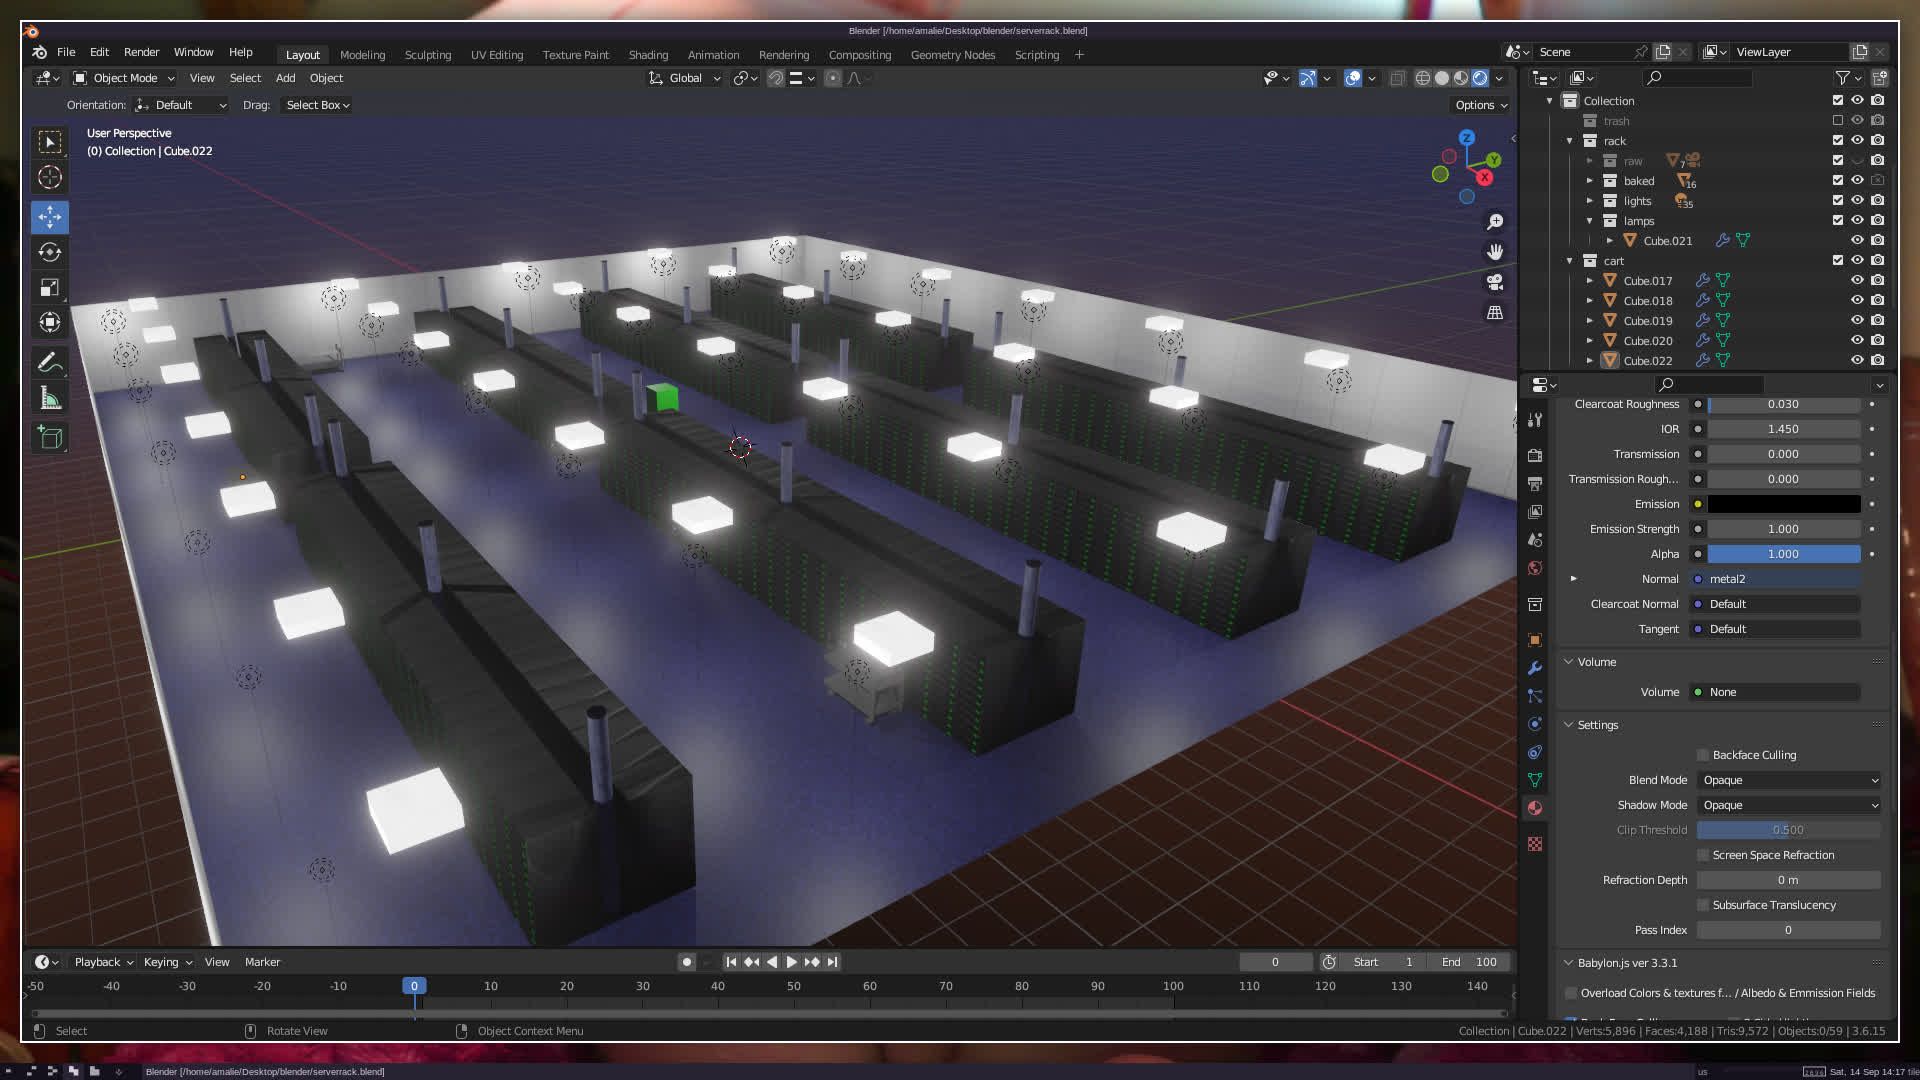
Task: Collapse the cart collection in outliner
Action: pos(1570,261)
